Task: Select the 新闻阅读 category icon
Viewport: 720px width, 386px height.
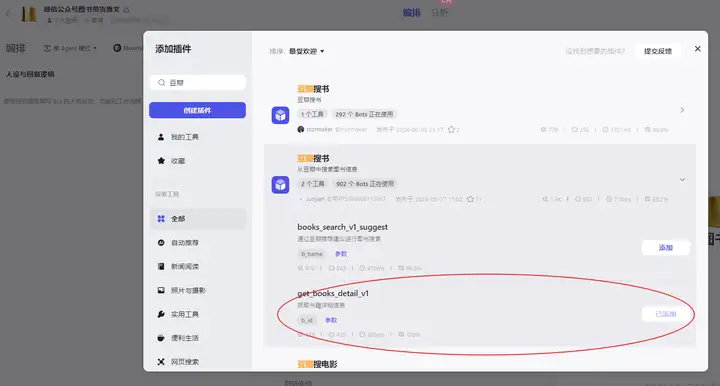Action: [x=161, y=266]
